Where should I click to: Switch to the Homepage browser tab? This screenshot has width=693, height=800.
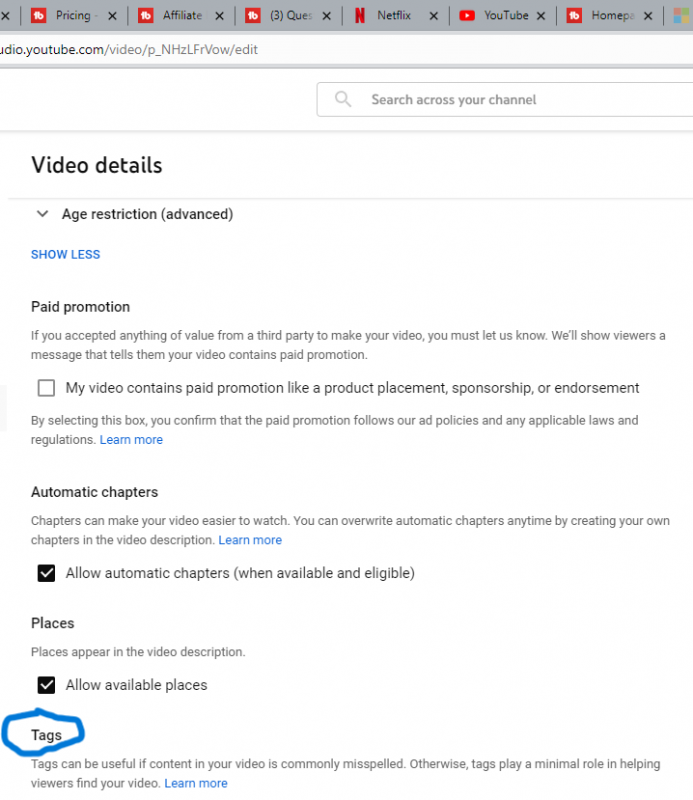(611, 16)
